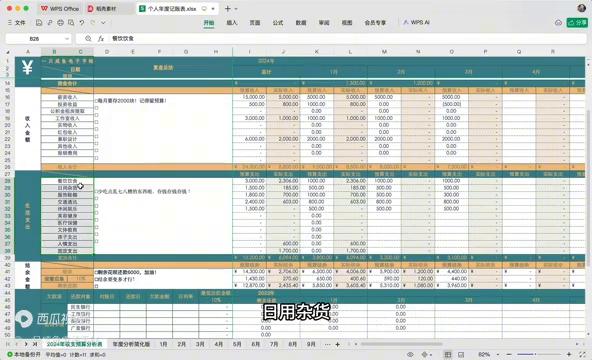Viewport: 592px width, 360px height.
Task: Click the Save icon in quick toolbar
Action: click(39, 23)
